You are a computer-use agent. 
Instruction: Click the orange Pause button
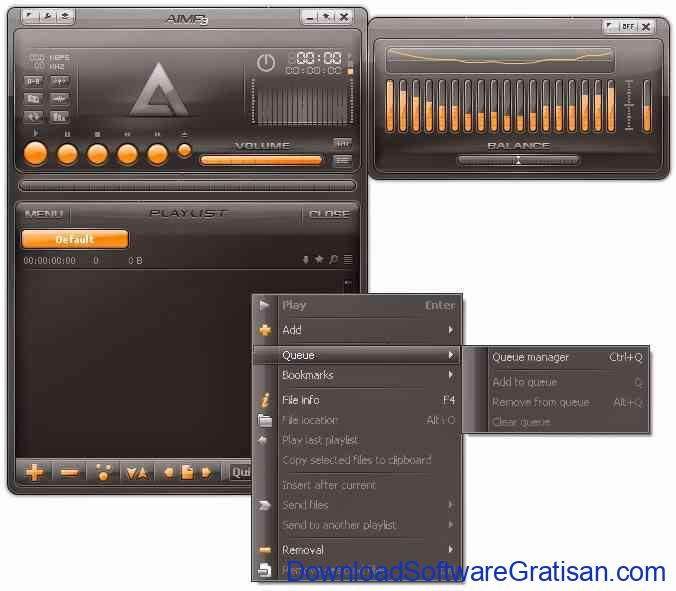pos(67,154)
